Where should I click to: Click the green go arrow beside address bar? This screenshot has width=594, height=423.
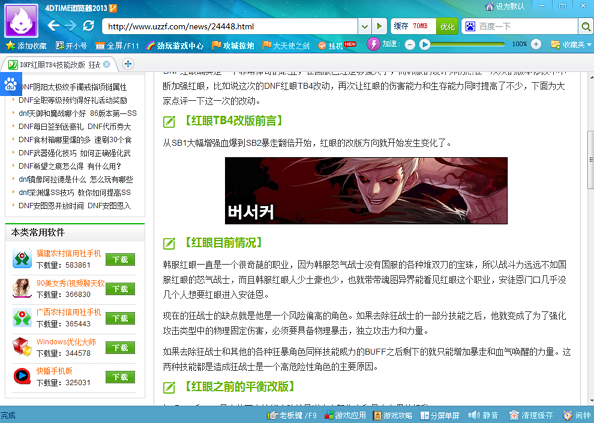point(379,27)
